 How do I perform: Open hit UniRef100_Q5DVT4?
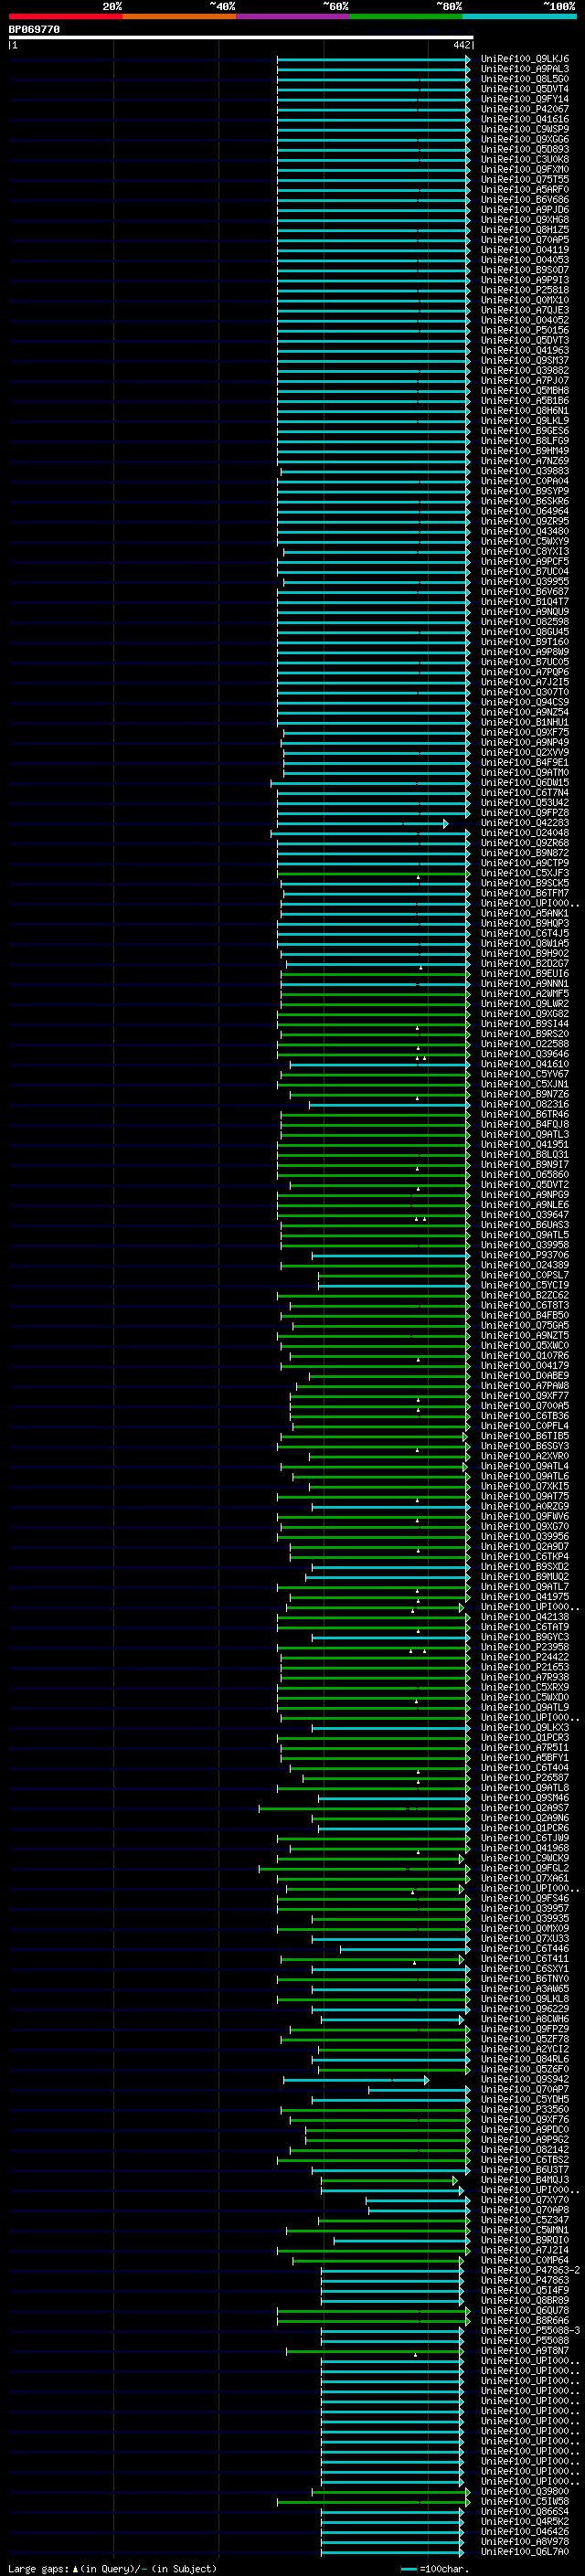click(525, 89)
